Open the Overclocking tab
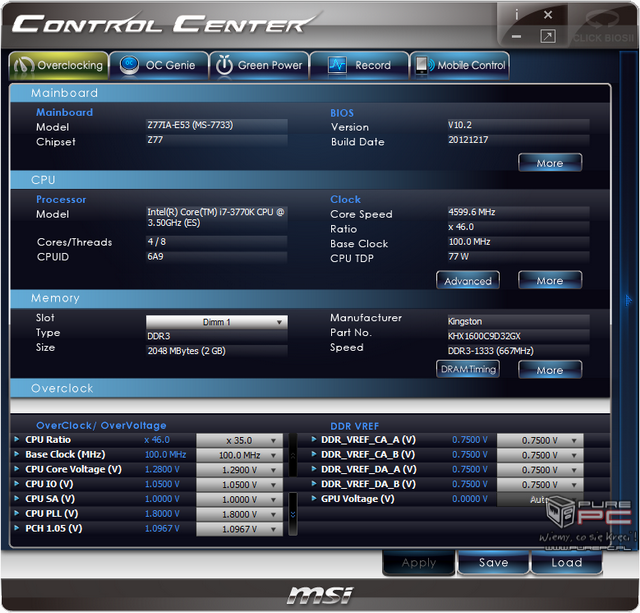The height and width of the screenshot is (613, 640). tap(58, 65)
